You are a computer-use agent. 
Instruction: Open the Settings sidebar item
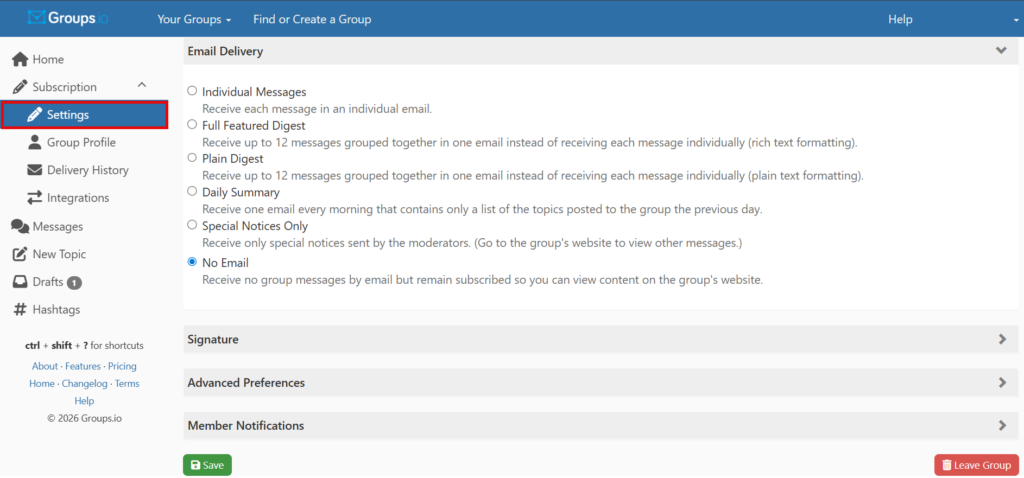pyautogui.click(x=84, y=115)
